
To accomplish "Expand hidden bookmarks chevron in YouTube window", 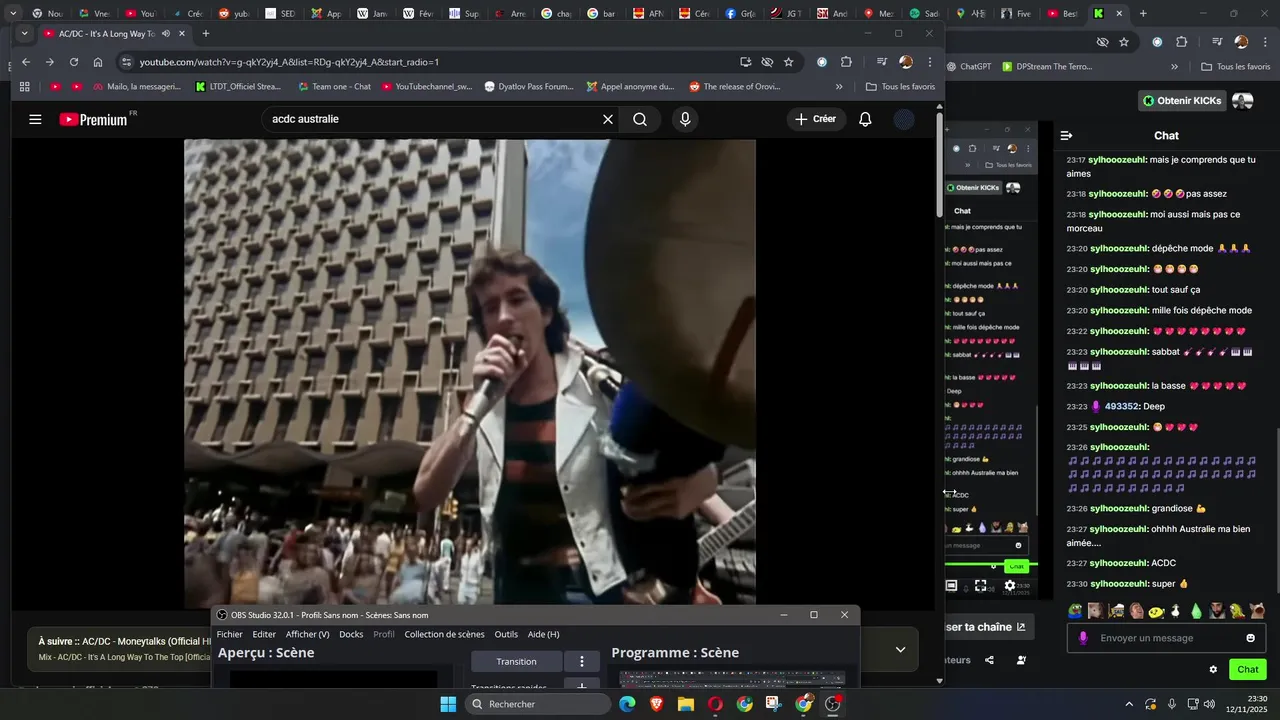I will 839,87.
